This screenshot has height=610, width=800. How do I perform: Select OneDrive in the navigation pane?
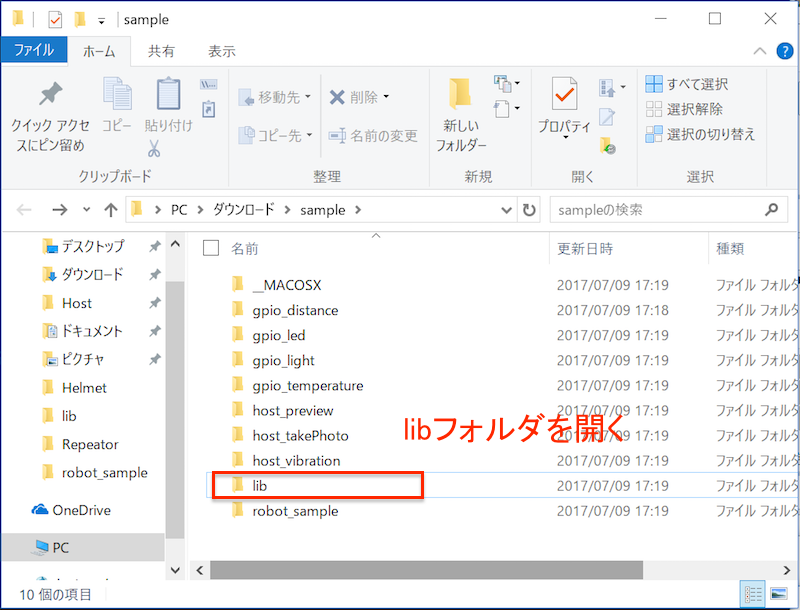tap(81, 510)
